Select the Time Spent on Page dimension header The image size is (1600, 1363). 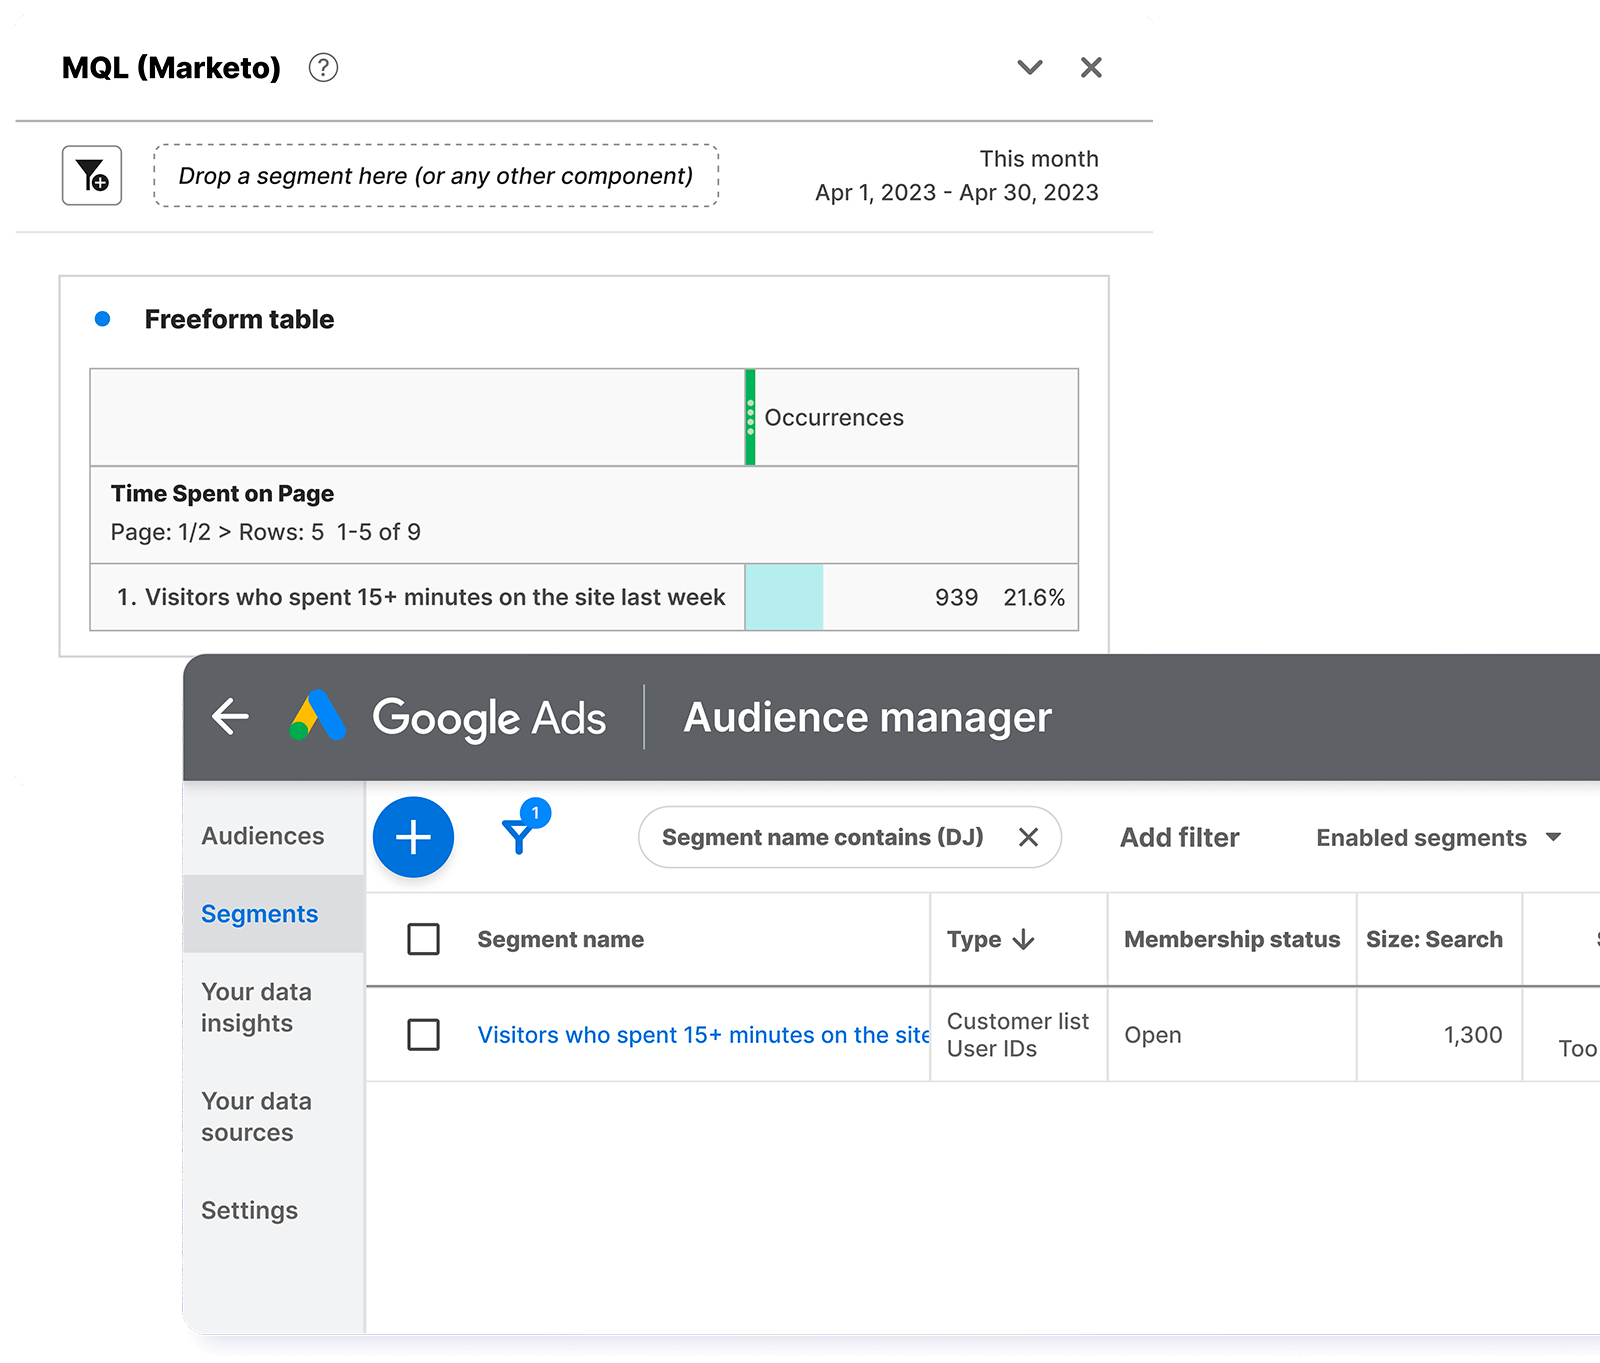(222, 494)
